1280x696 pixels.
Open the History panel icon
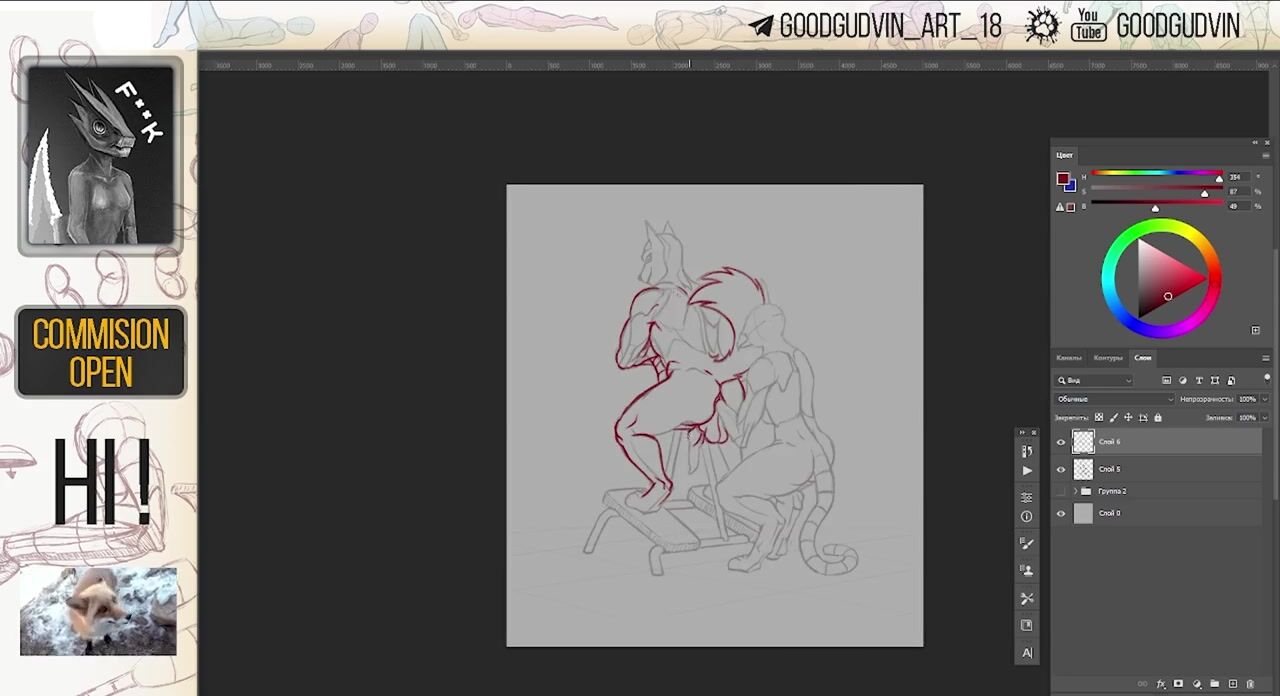coord(1026,452)
